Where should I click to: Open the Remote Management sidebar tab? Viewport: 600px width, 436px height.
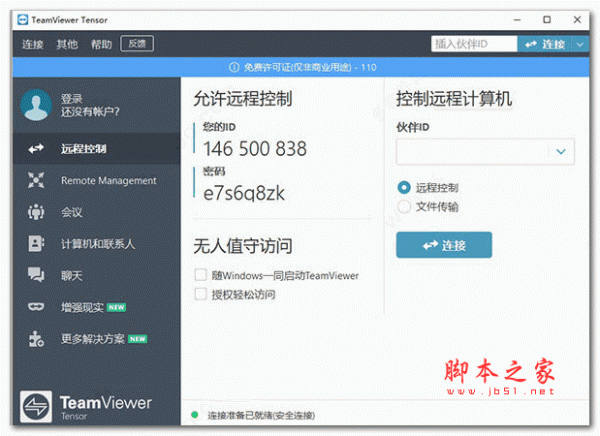click(97, 180)
